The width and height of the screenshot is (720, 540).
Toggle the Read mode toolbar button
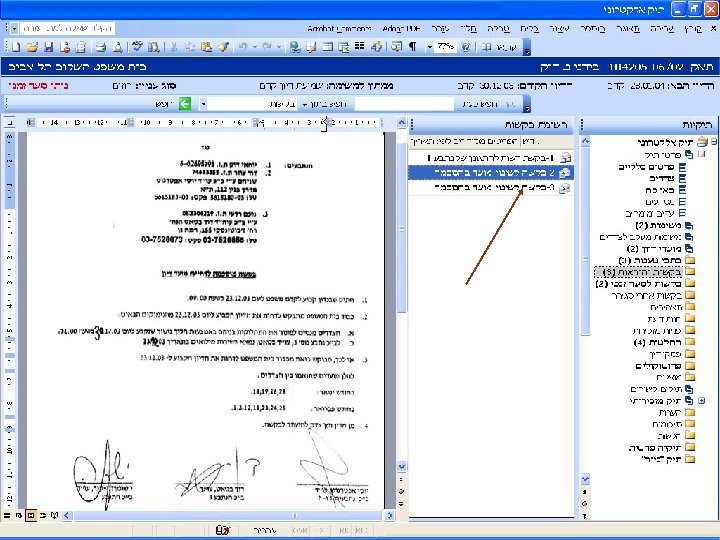[x=500, y=47]
